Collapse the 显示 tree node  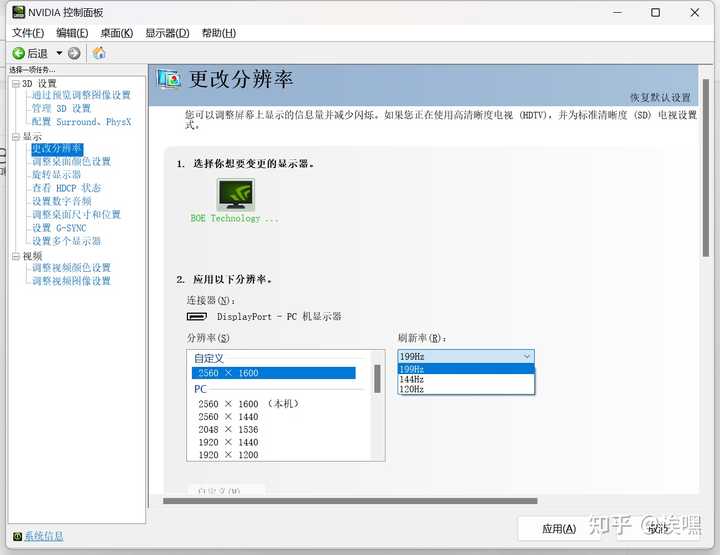16,136
